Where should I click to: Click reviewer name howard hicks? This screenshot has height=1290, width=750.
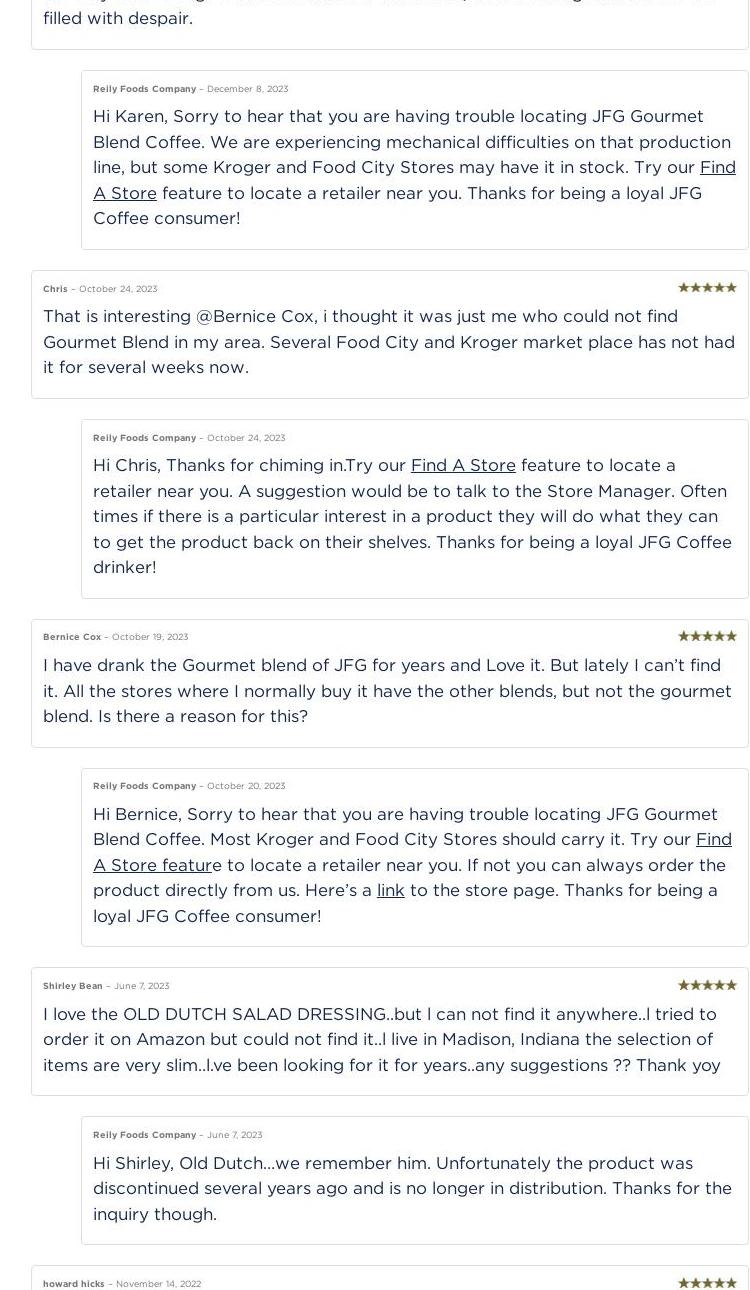pos(74,1284)
